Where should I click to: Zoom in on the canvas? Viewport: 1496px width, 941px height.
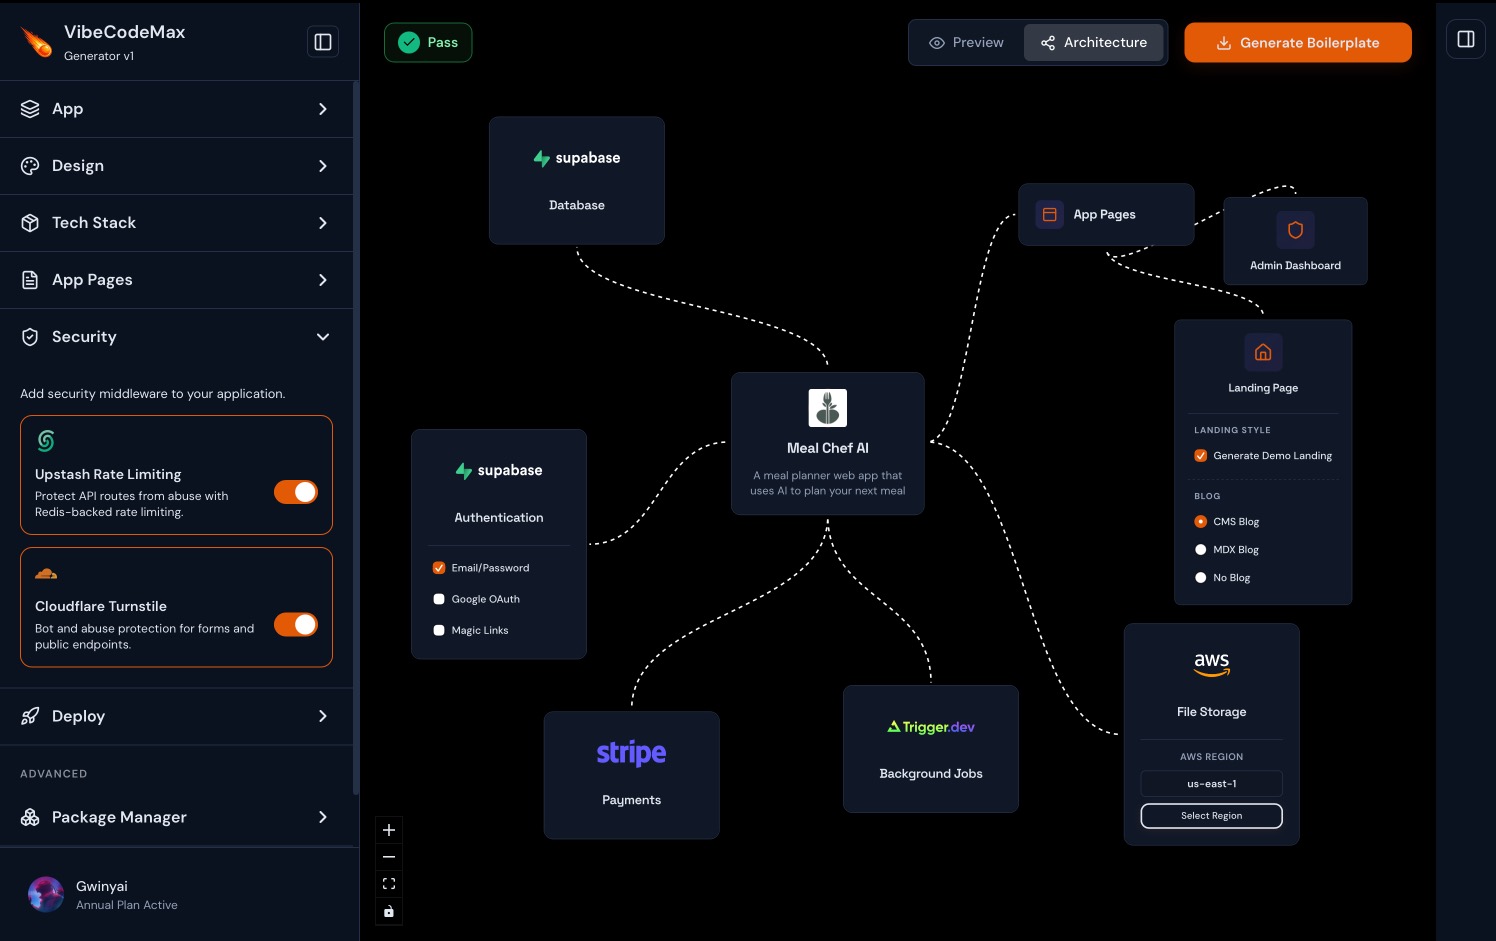pyautogui.click(x=389, y=830)
